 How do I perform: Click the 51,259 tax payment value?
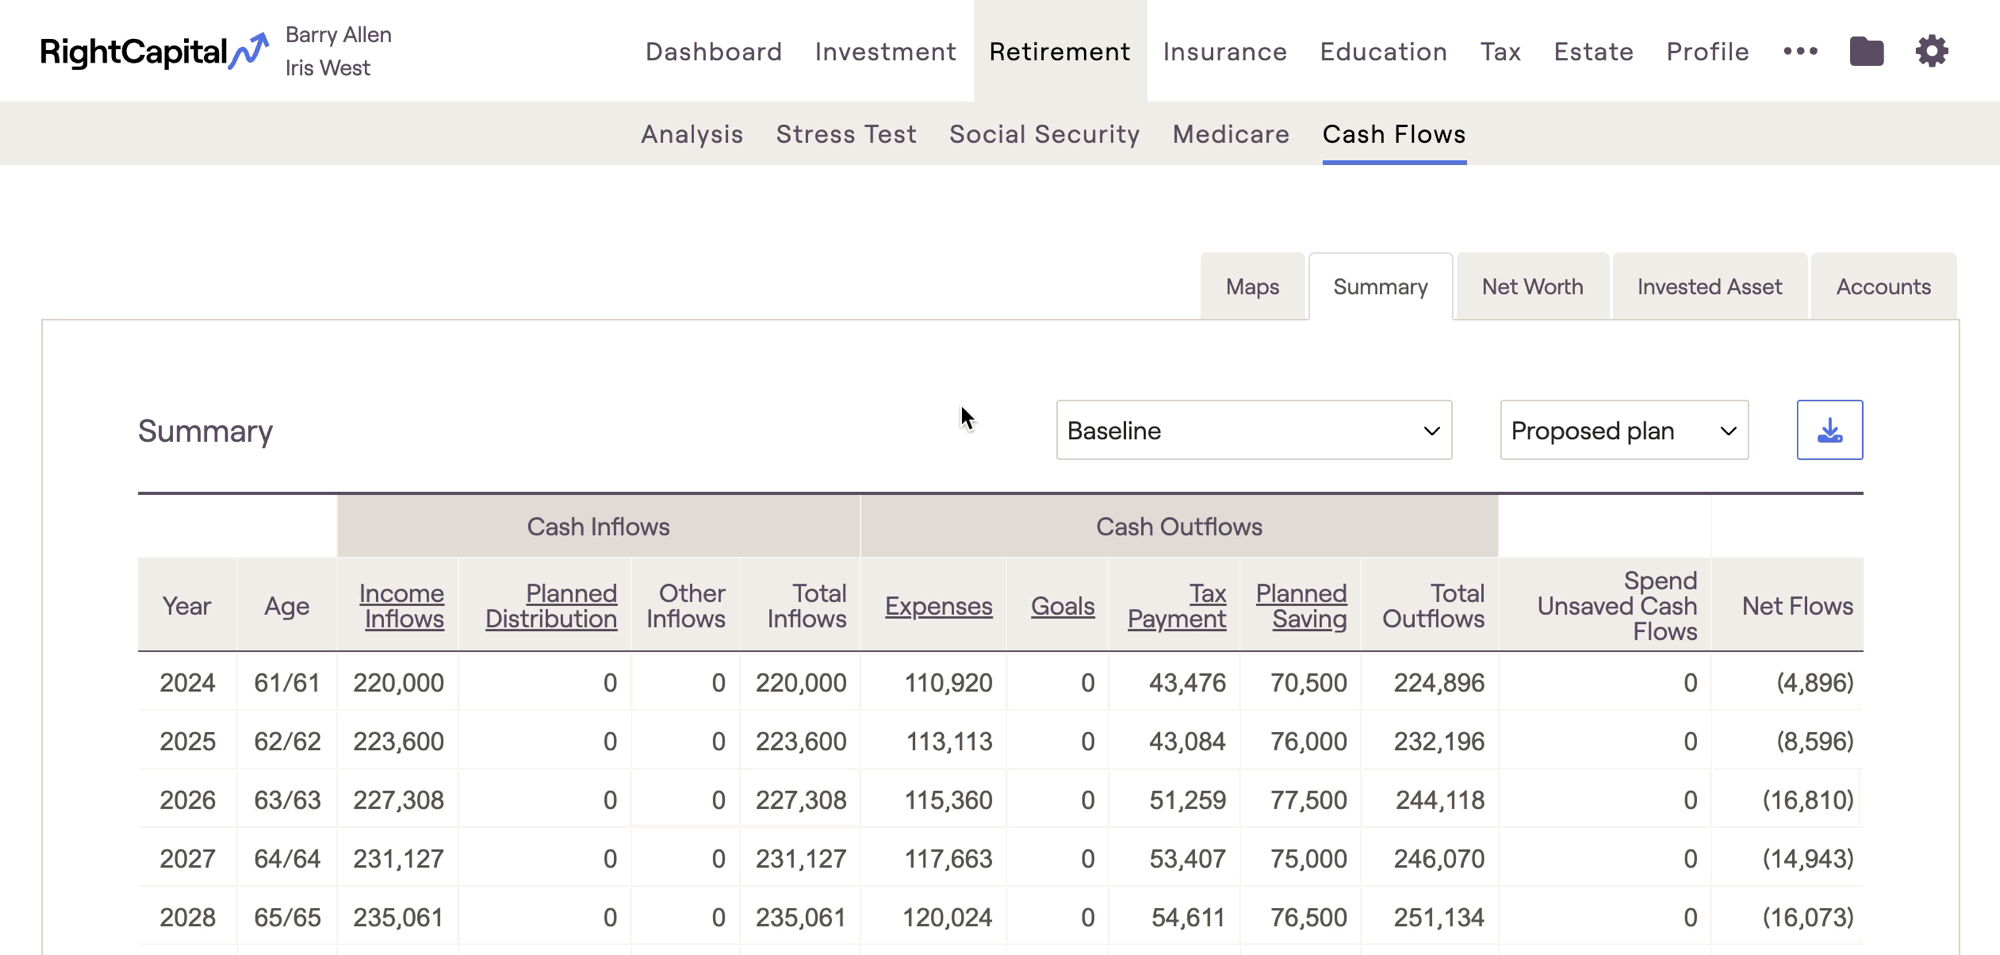click(1187, 800)
